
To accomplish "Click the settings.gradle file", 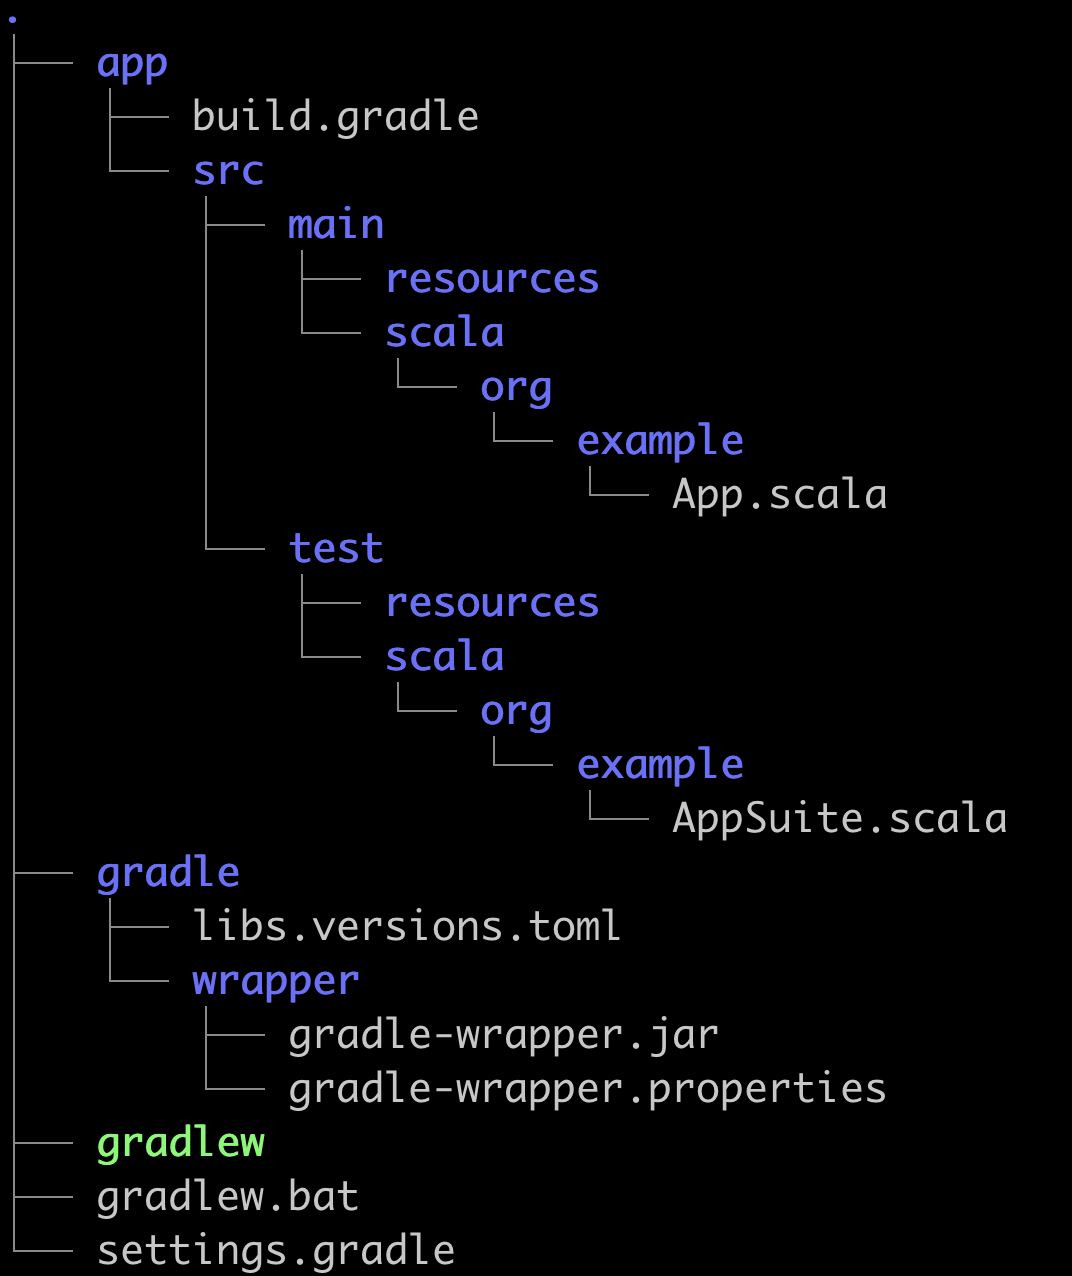I will pos(275,1251).
